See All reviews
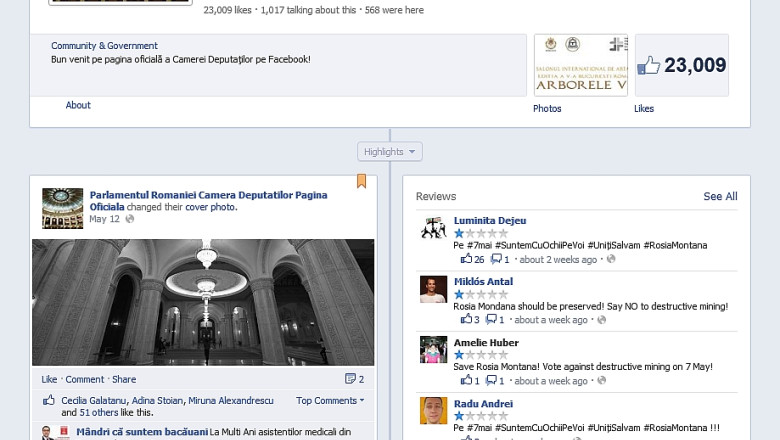 720,196
